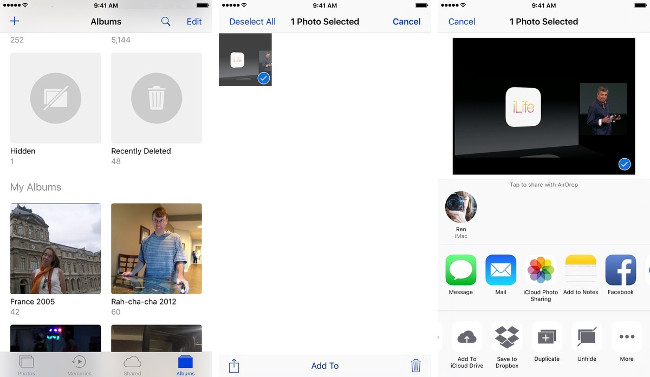This screenshot has height=377, width=650.
Task: Open the Rah-cha-cha 2012 album
Action: pos(156,248)
